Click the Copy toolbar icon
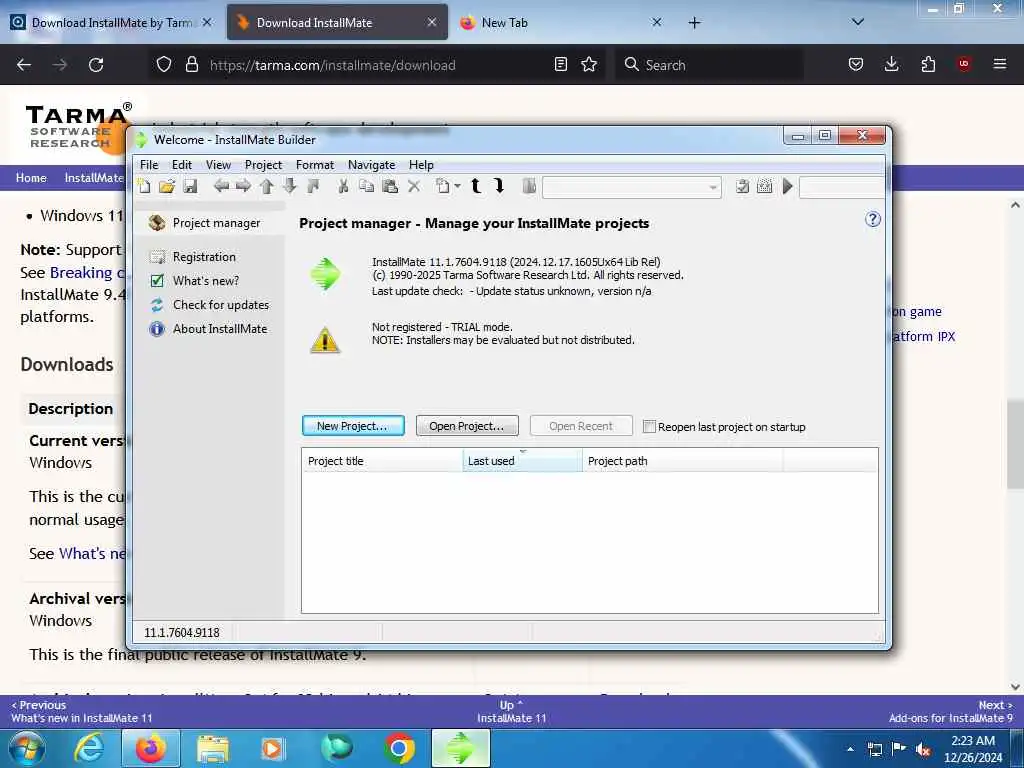Screen dimensions: 1024x768 click(x=366, y=187)
